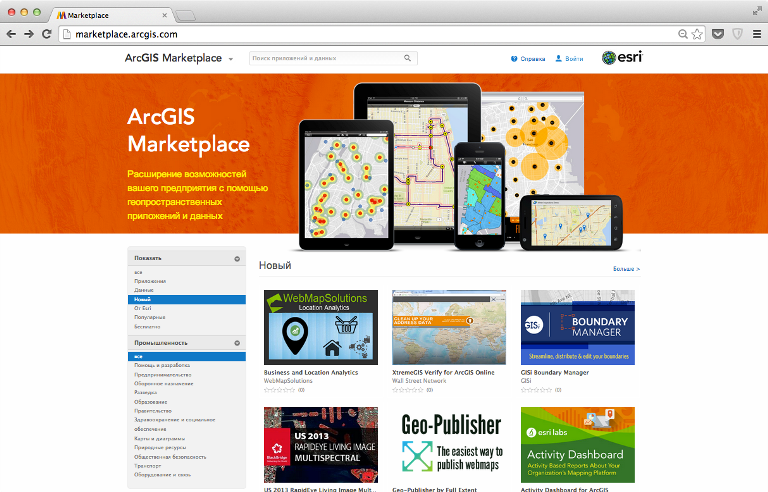The image size is (768, 492).
Task: Click the Войти sign-in link
Action: coord(574,59)
